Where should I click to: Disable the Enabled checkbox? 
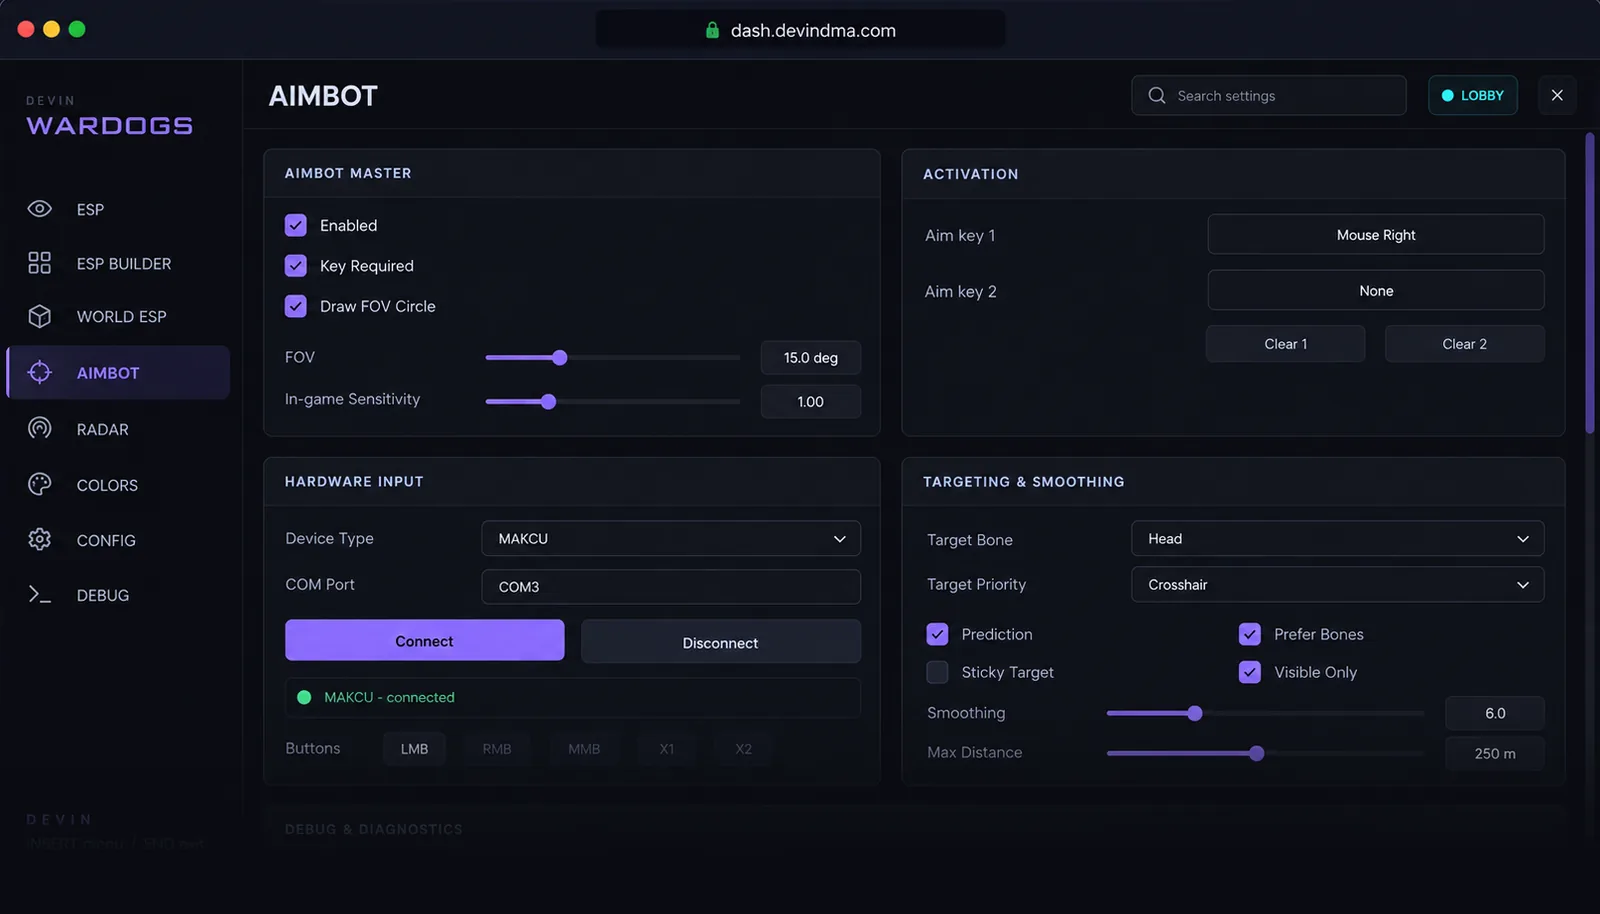(296, 225)
